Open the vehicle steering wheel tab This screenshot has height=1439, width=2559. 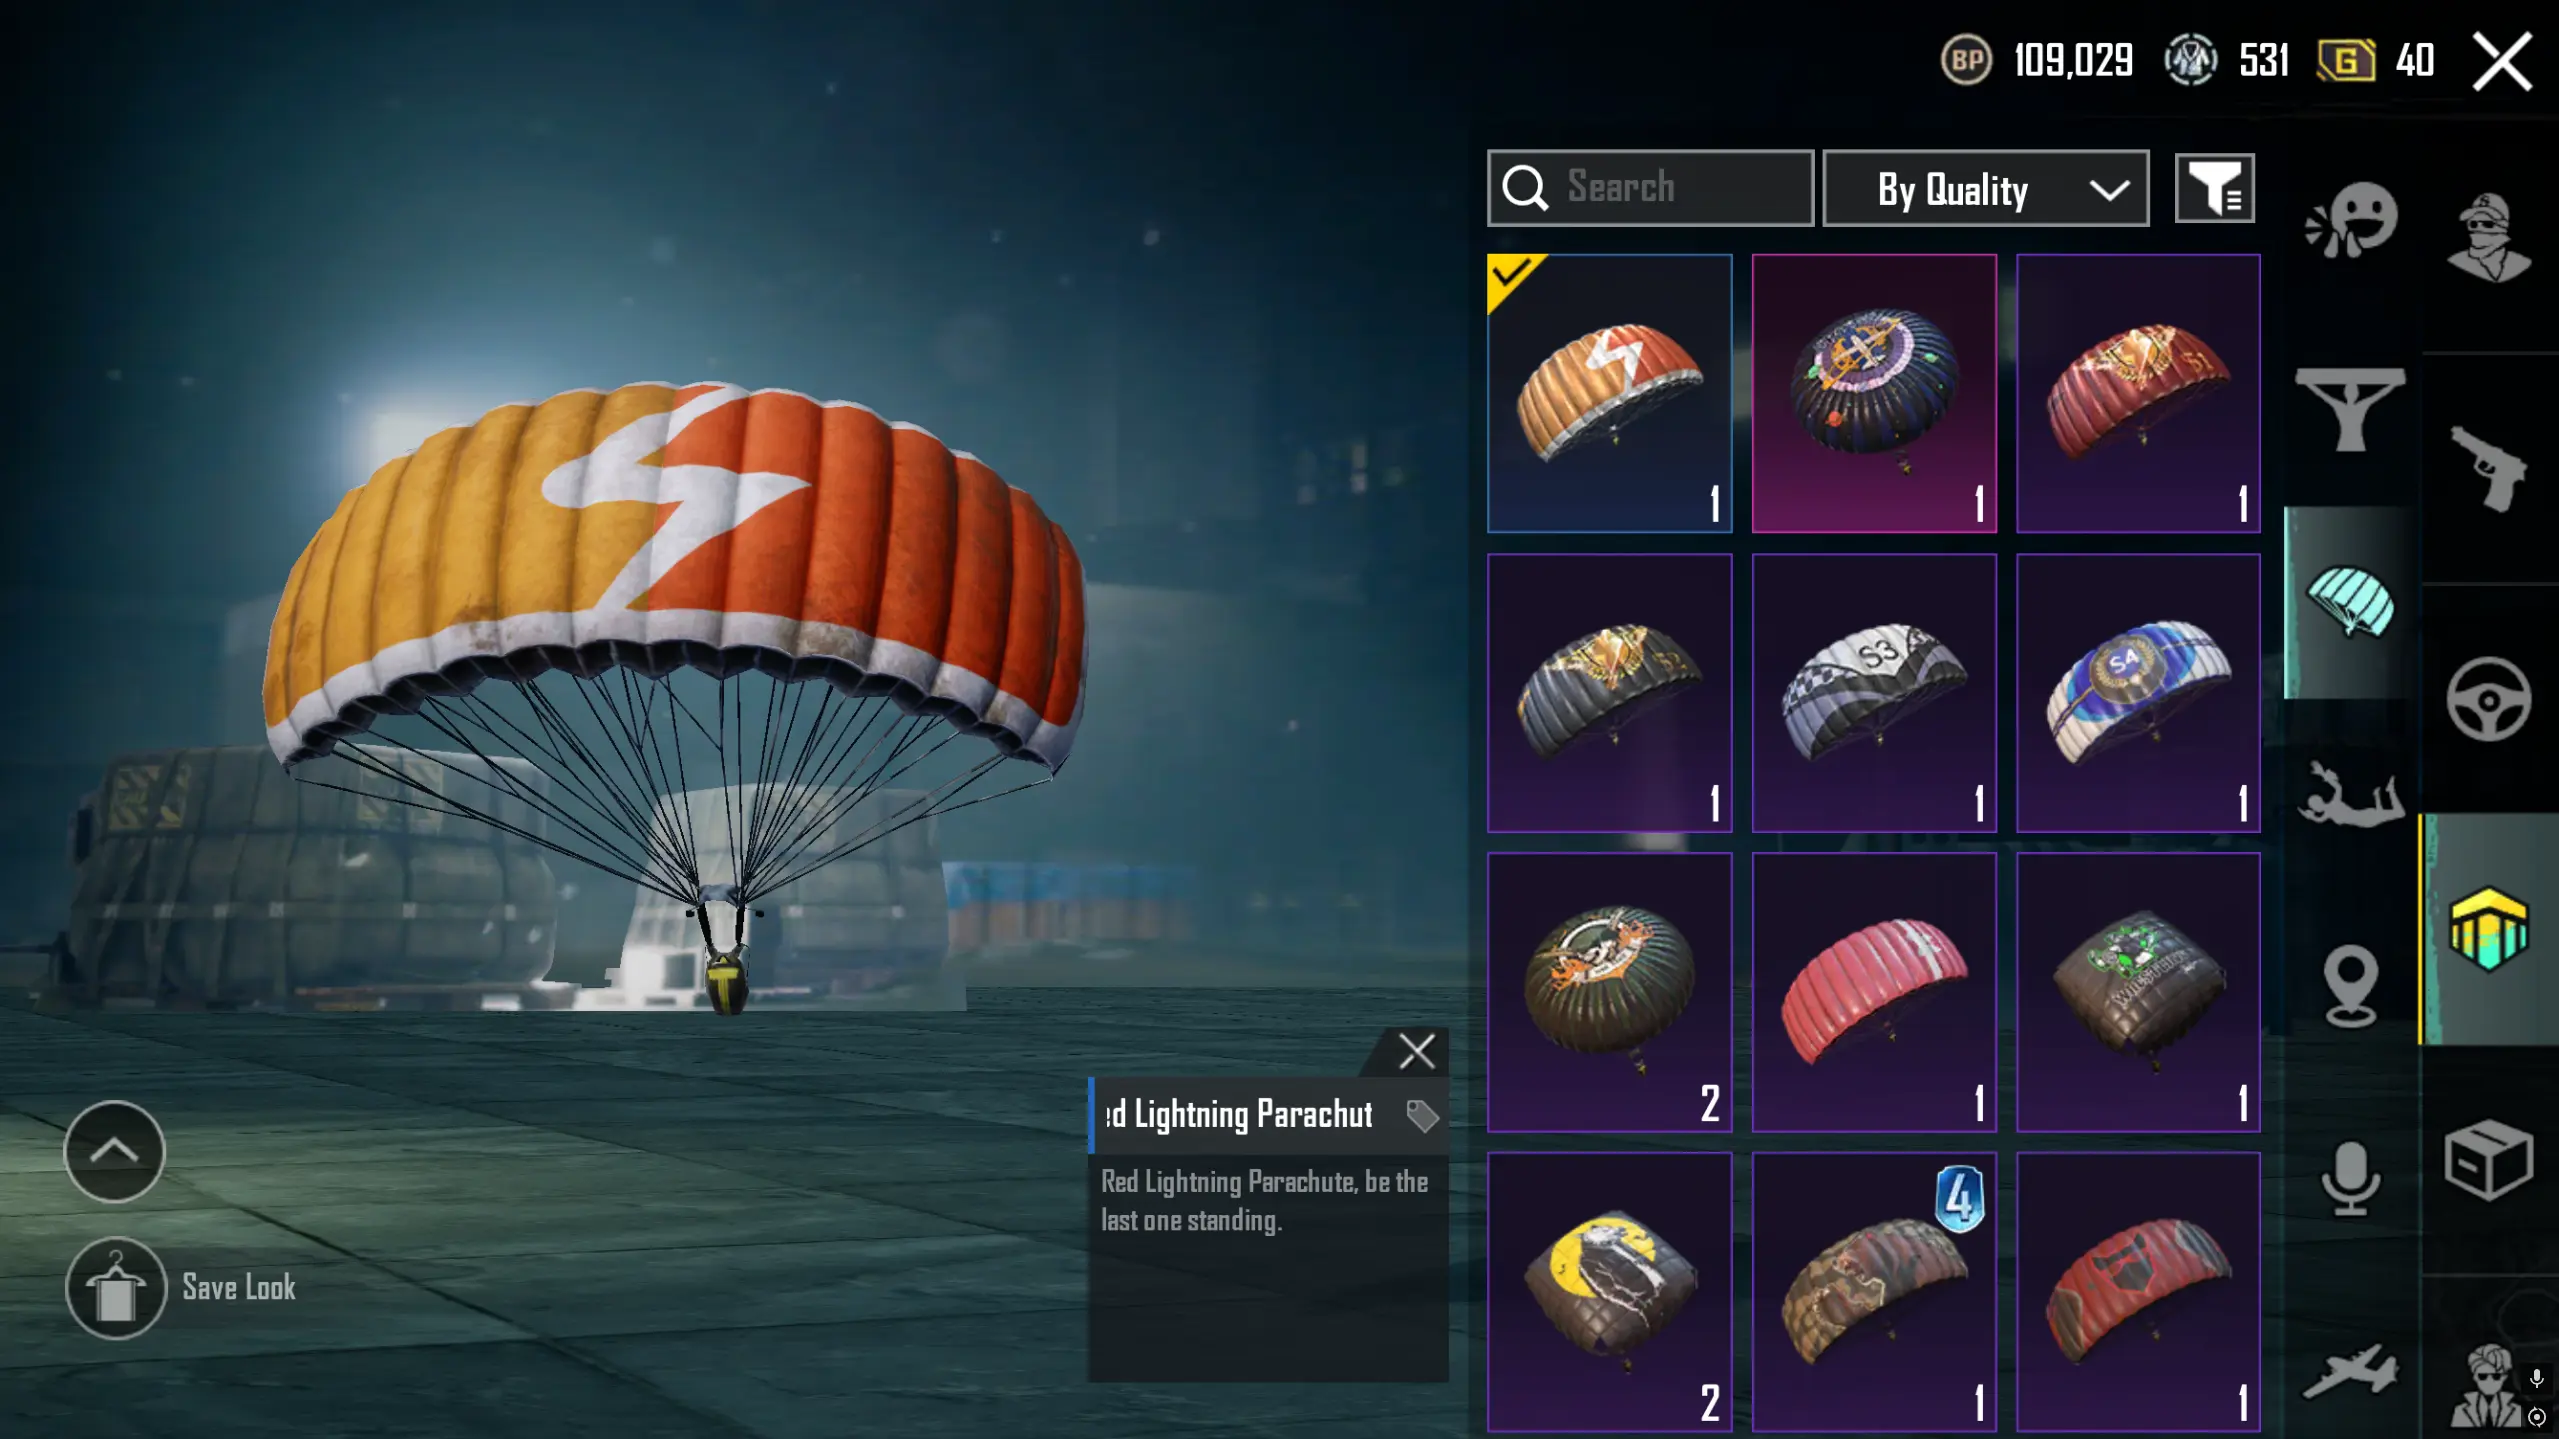point(2488,699)
